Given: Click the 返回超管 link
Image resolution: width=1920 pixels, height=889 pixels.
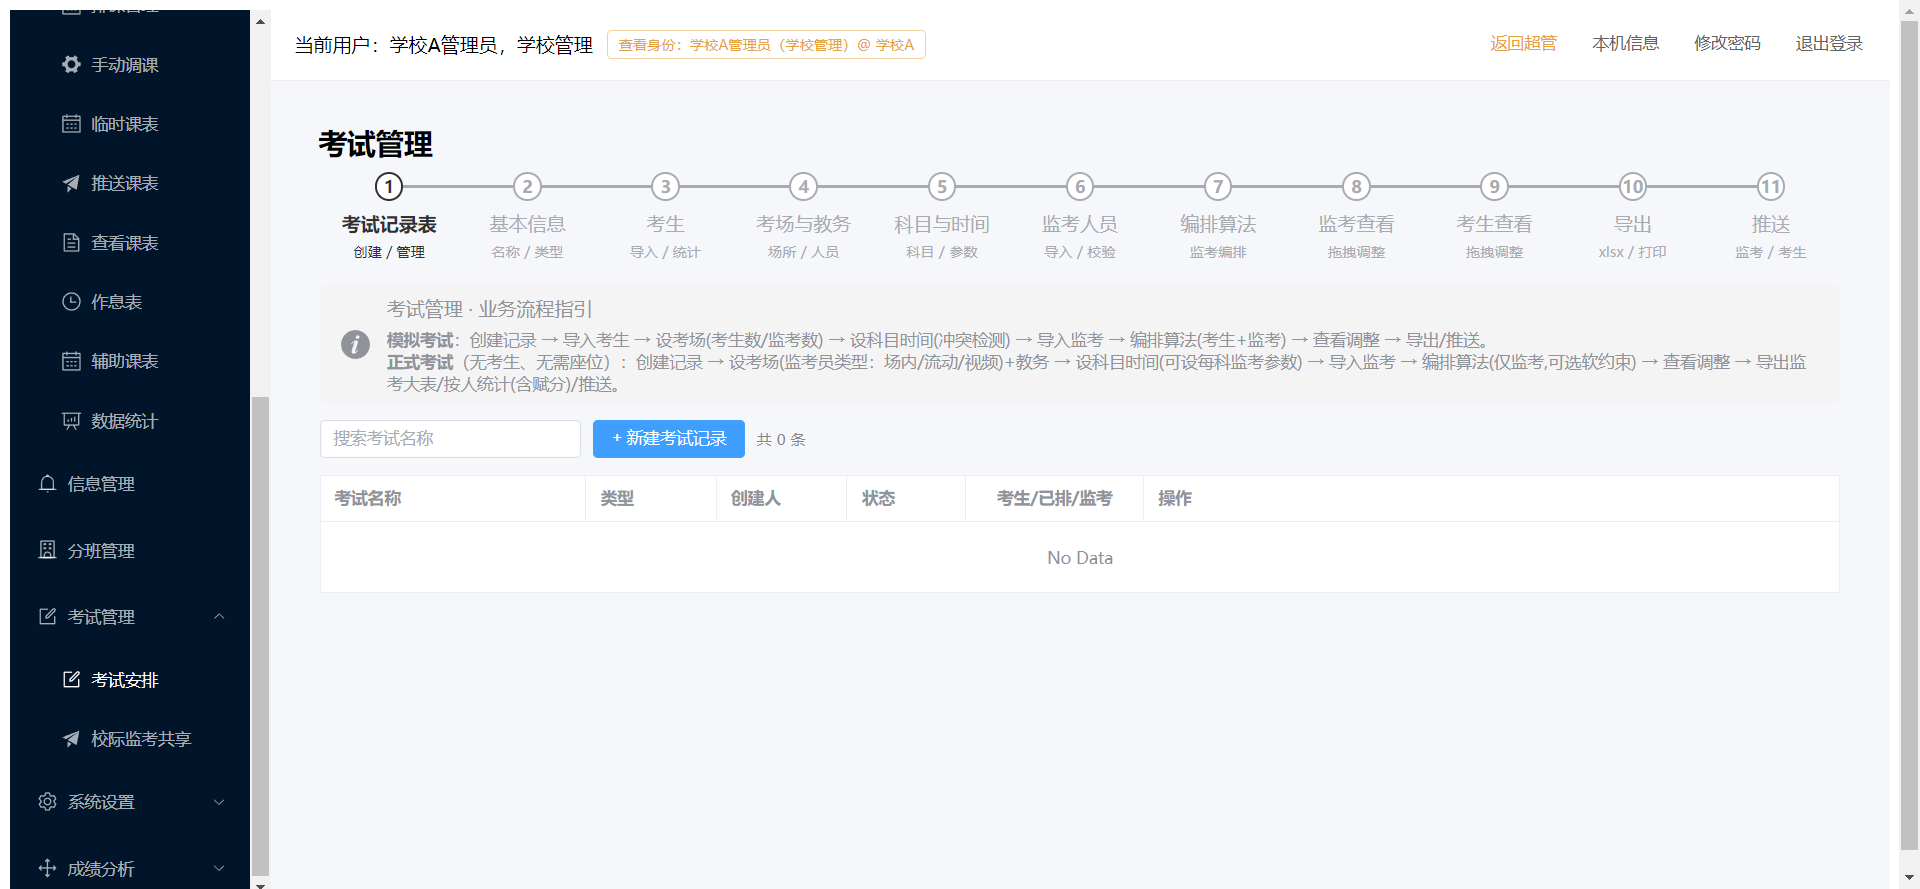Looking at the screenshot, I should coord(1523,43).
